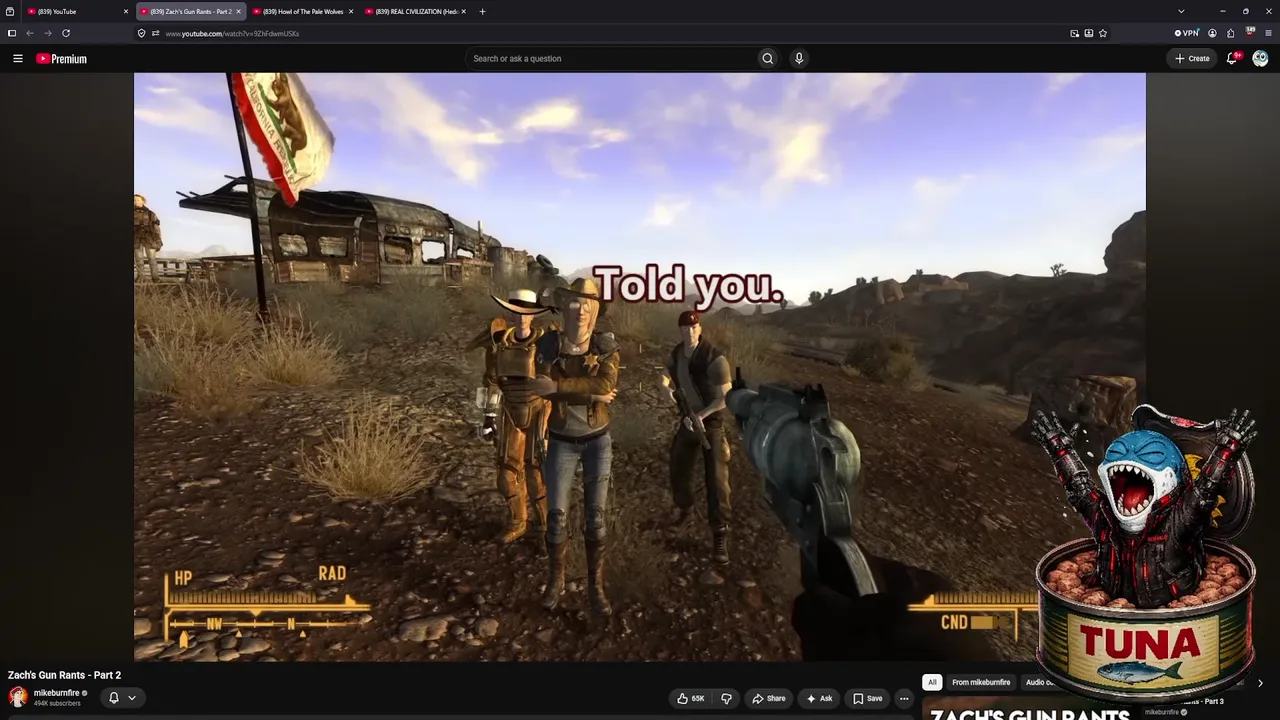
Task: Click the search magnifier button
Action: click(767, 59)
